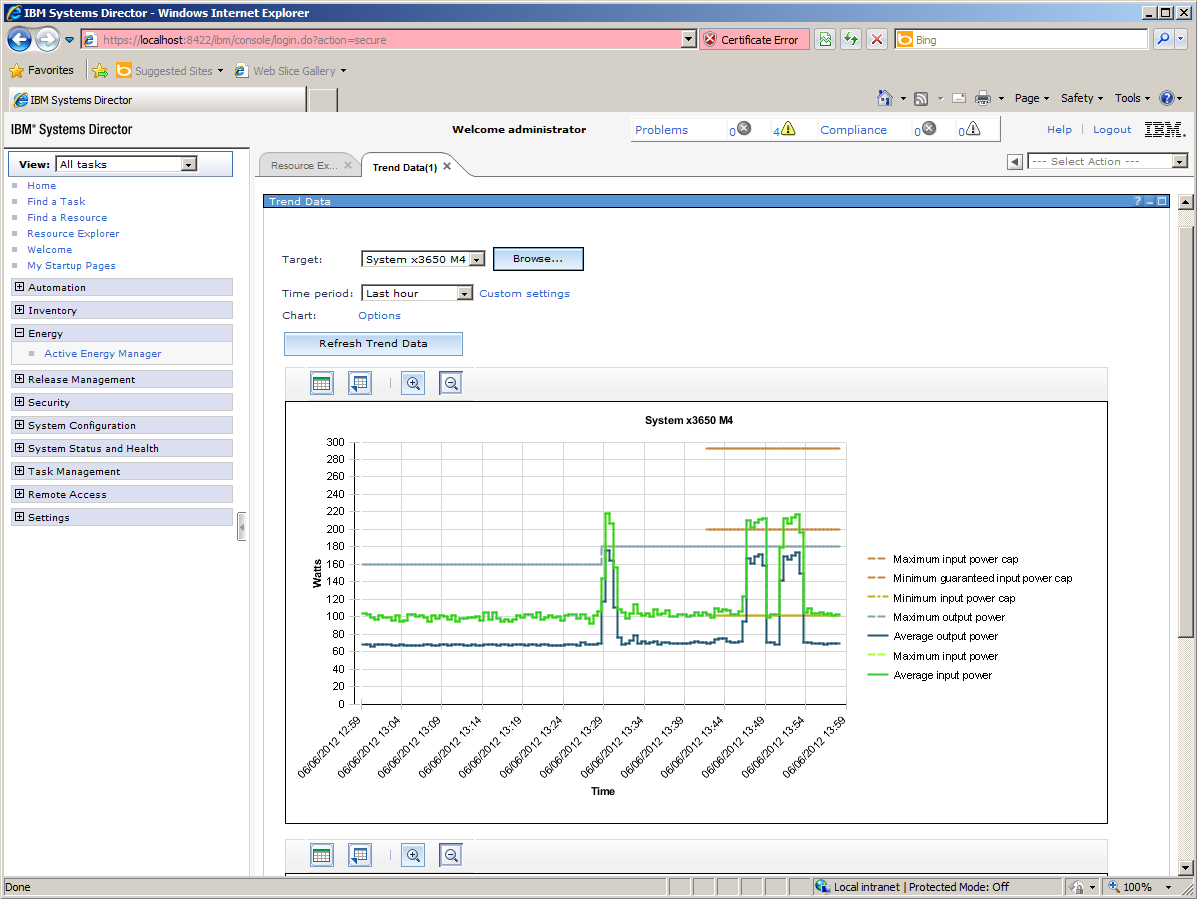Open the Time period Last hour dropdown

(465, 293)
